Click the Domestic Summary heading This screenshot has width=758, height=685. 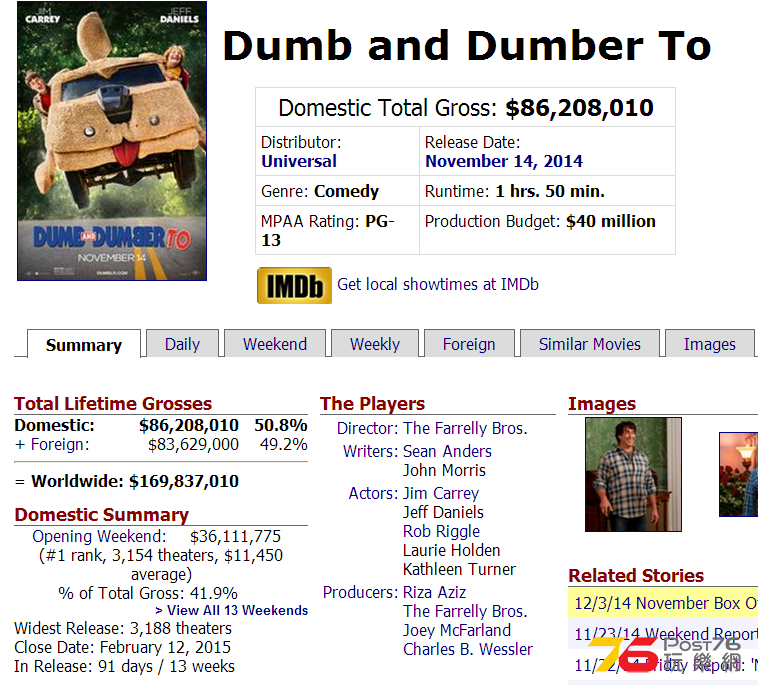coord(102,515)
